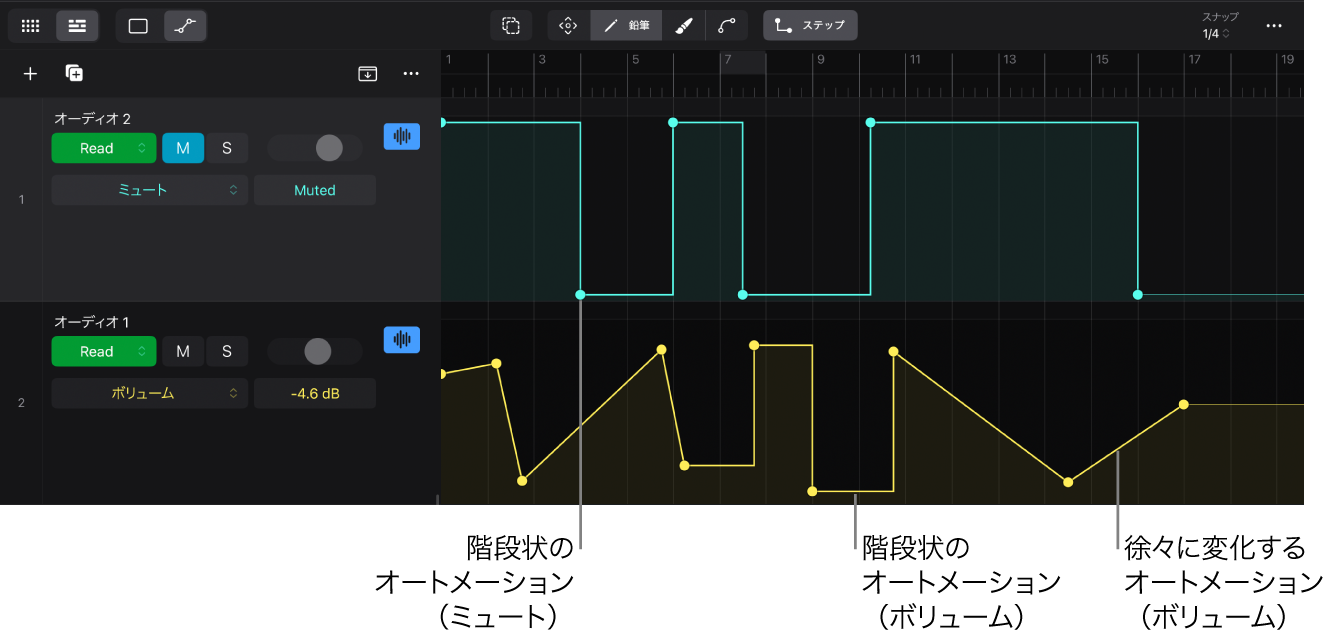Click the オーディオ 1 volume slider knob
This screenshot has height=636, width=1335.
(317, 351)
